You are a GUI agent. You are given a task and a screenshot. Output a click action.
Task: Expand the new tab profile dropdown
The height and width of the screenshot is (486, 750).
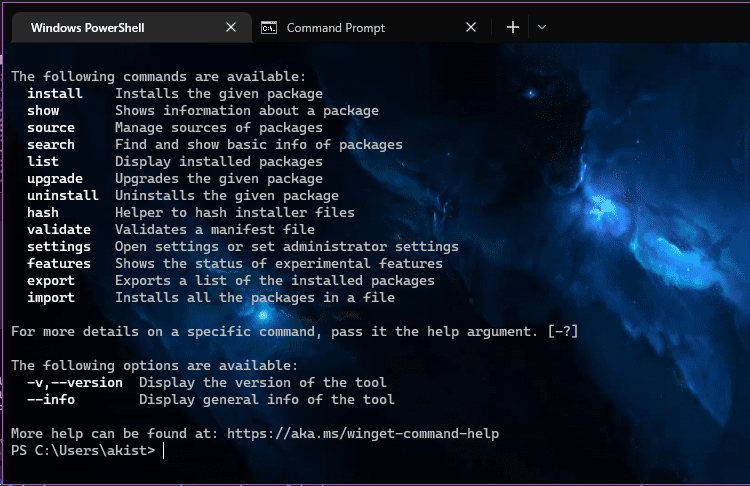[542, 28]
